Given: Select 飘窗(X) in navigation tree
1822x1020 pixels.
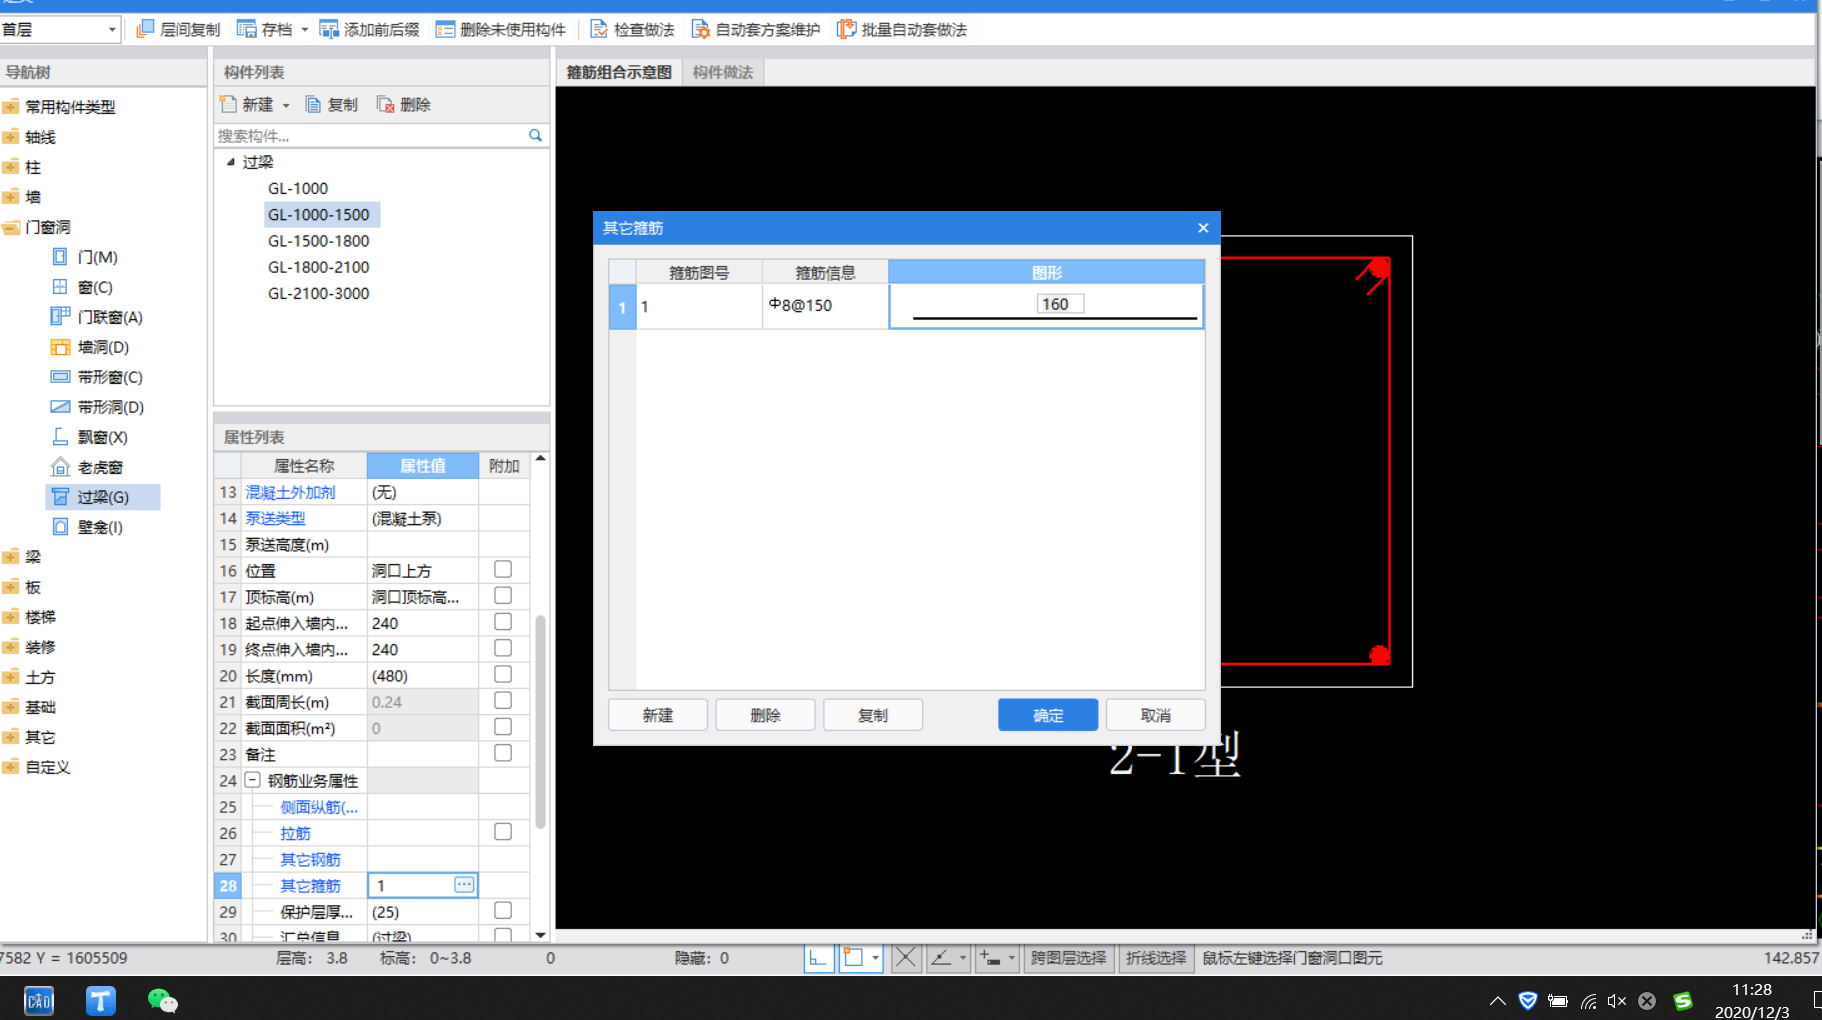Looking at the screenshot, I should pos(103,437).
